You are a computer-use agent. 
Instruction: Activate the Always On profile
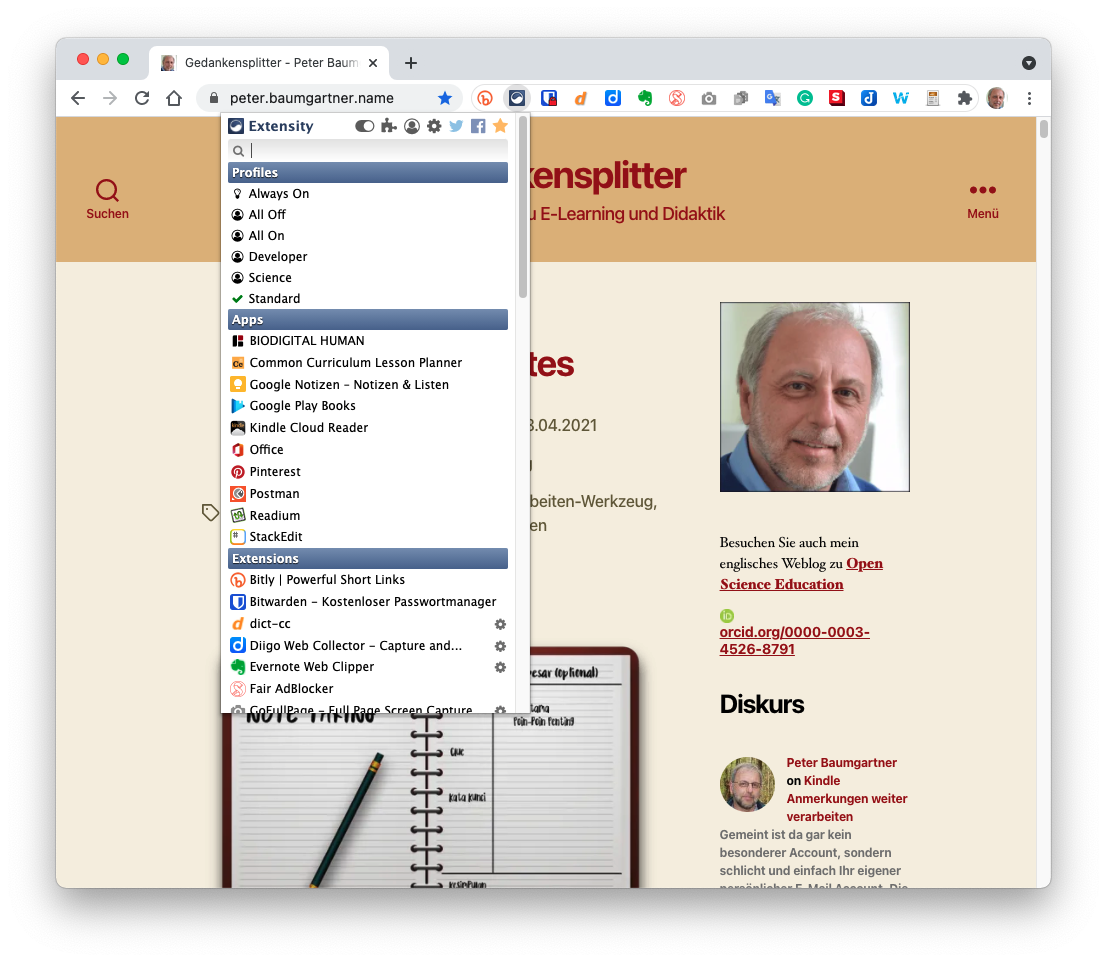[x=276, y=193]
